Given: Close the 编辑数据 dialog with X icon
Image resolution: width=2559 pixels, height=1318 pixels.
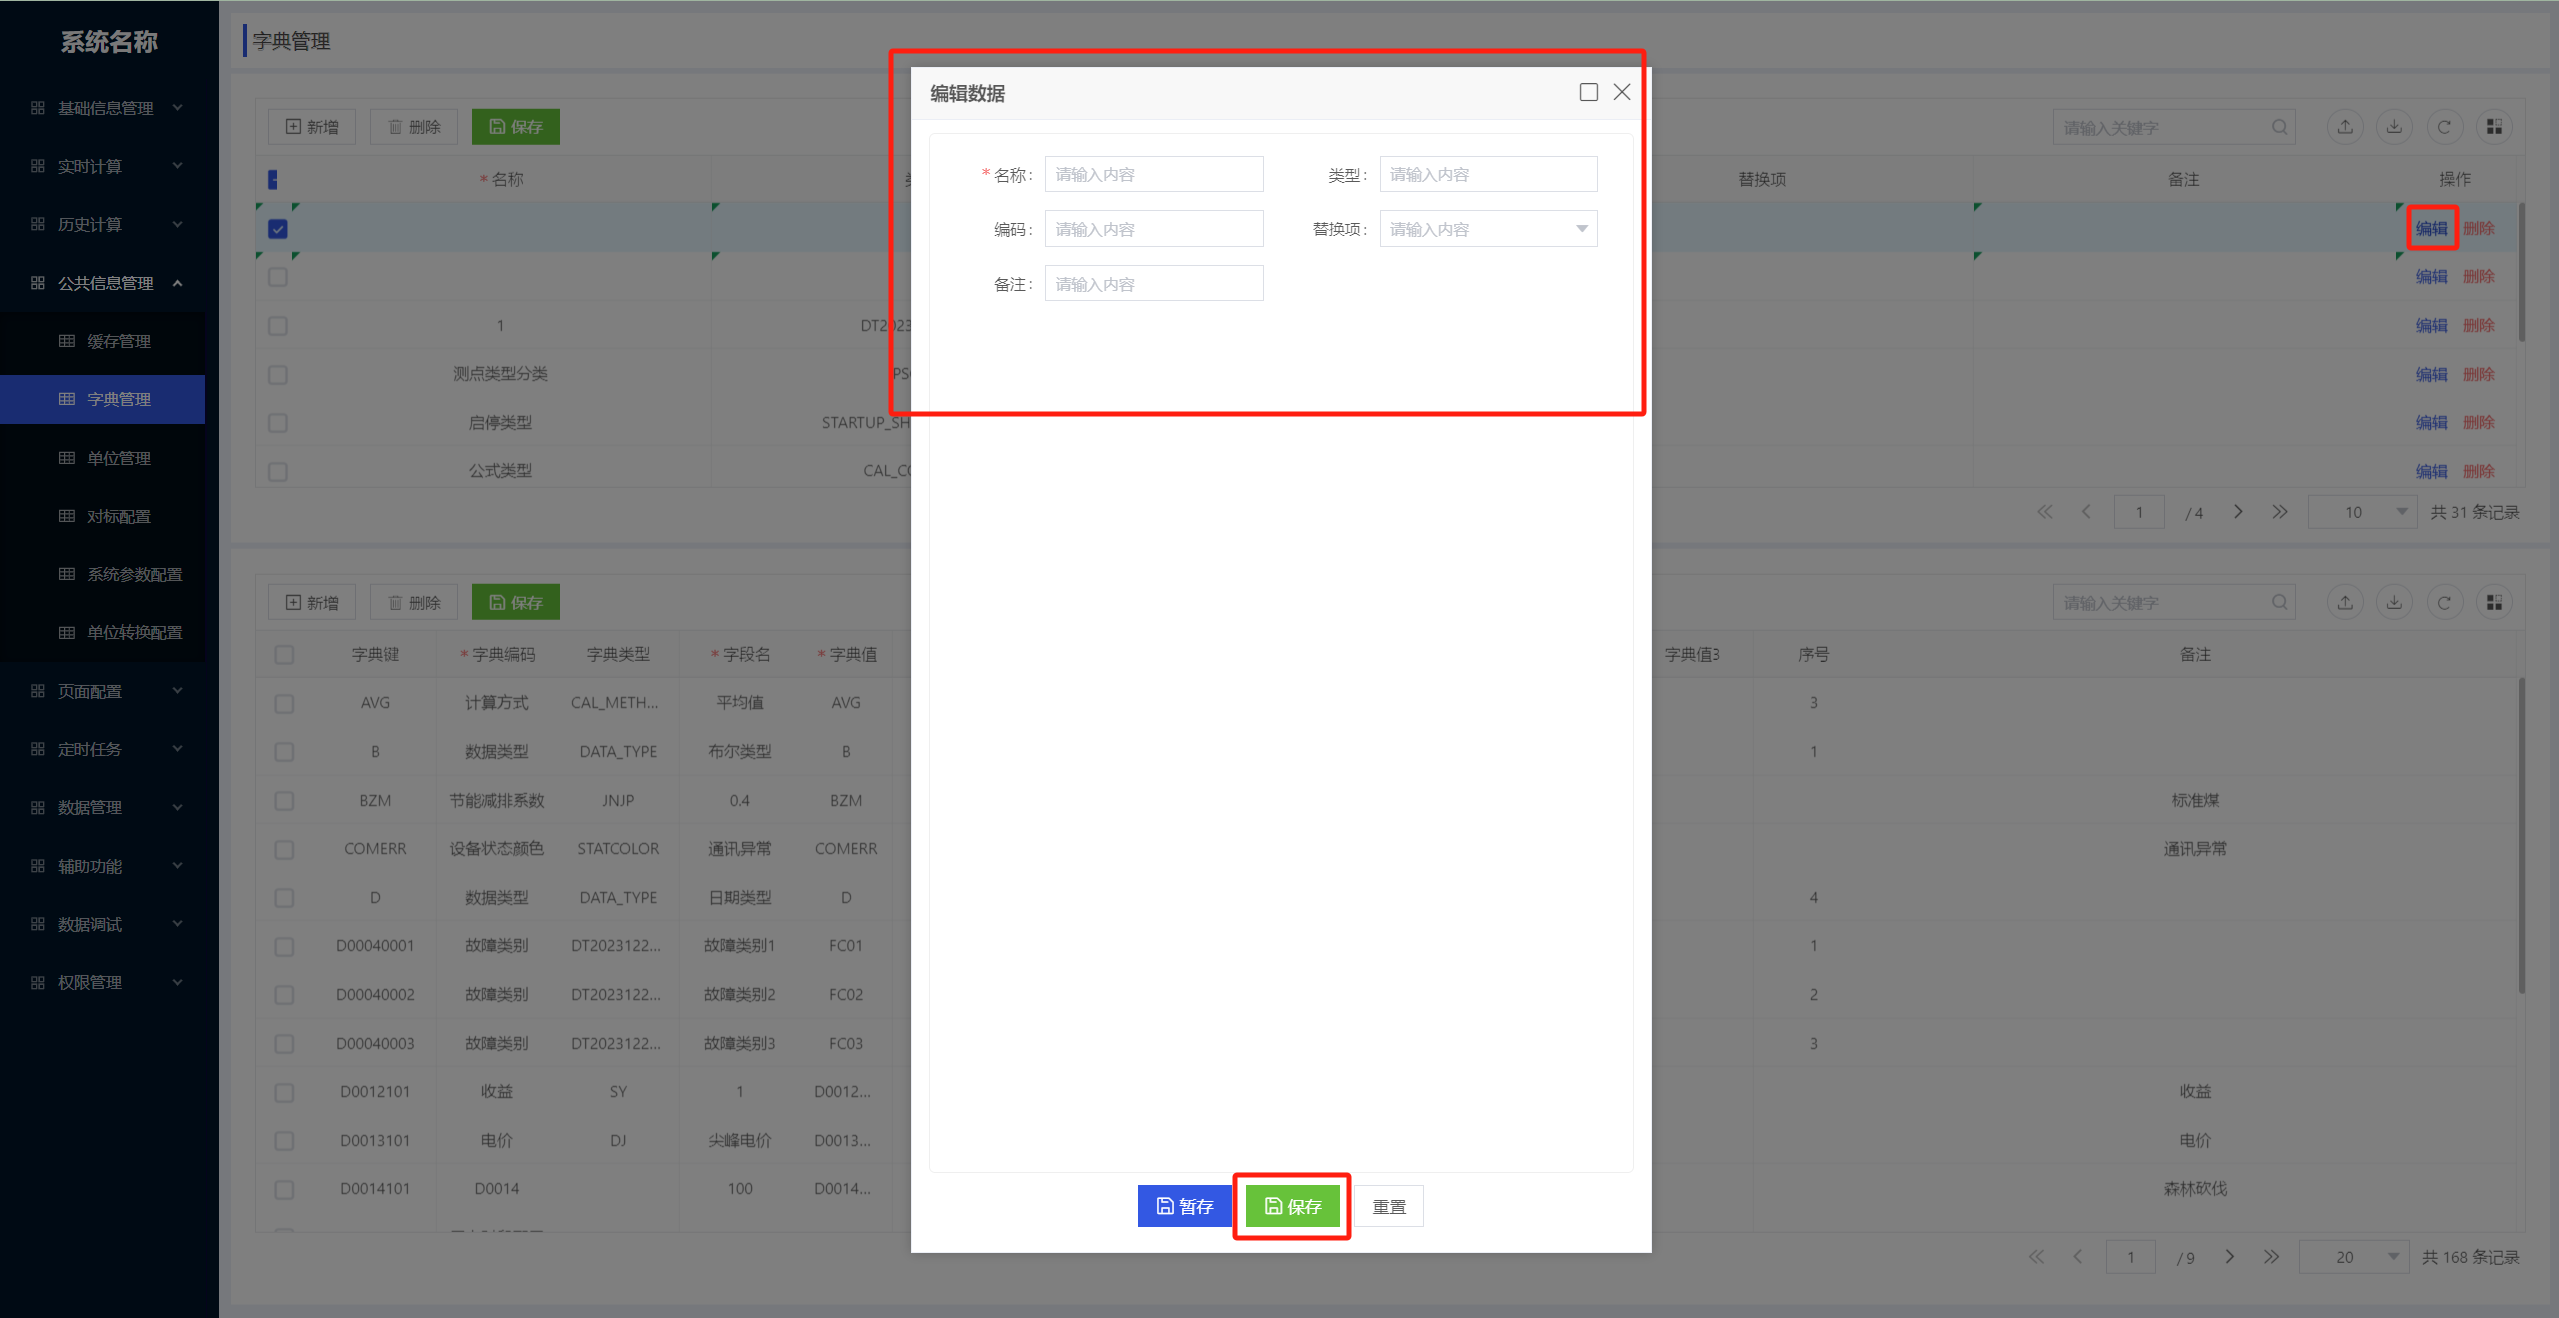Looking at the screenshot, I should point(1622,92).
